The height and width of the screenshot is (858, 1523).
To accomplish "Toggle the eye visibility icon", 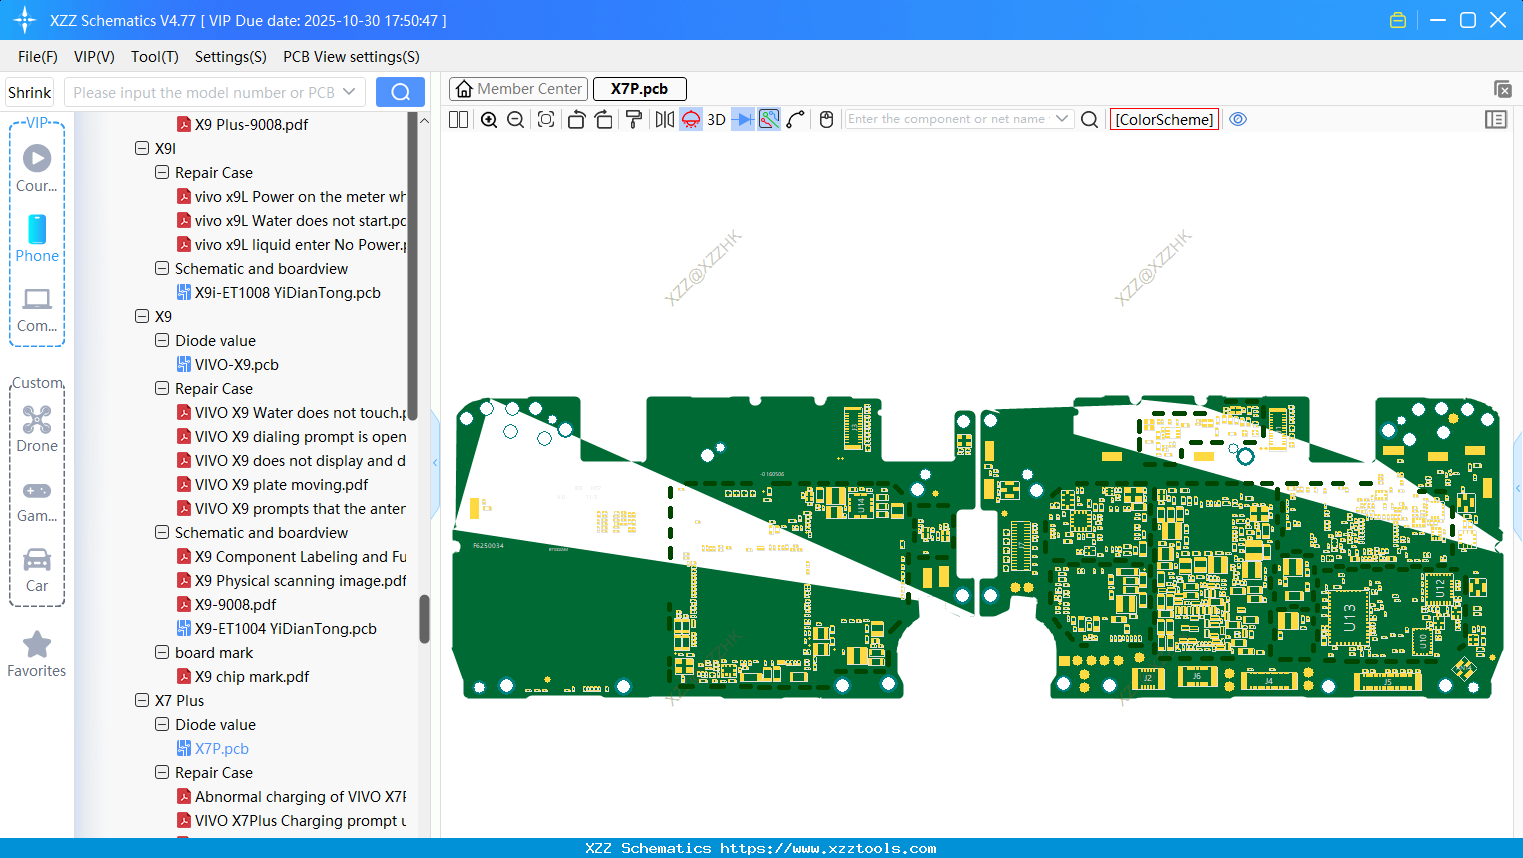I will pyautogui.click(x=1238, y=119).
